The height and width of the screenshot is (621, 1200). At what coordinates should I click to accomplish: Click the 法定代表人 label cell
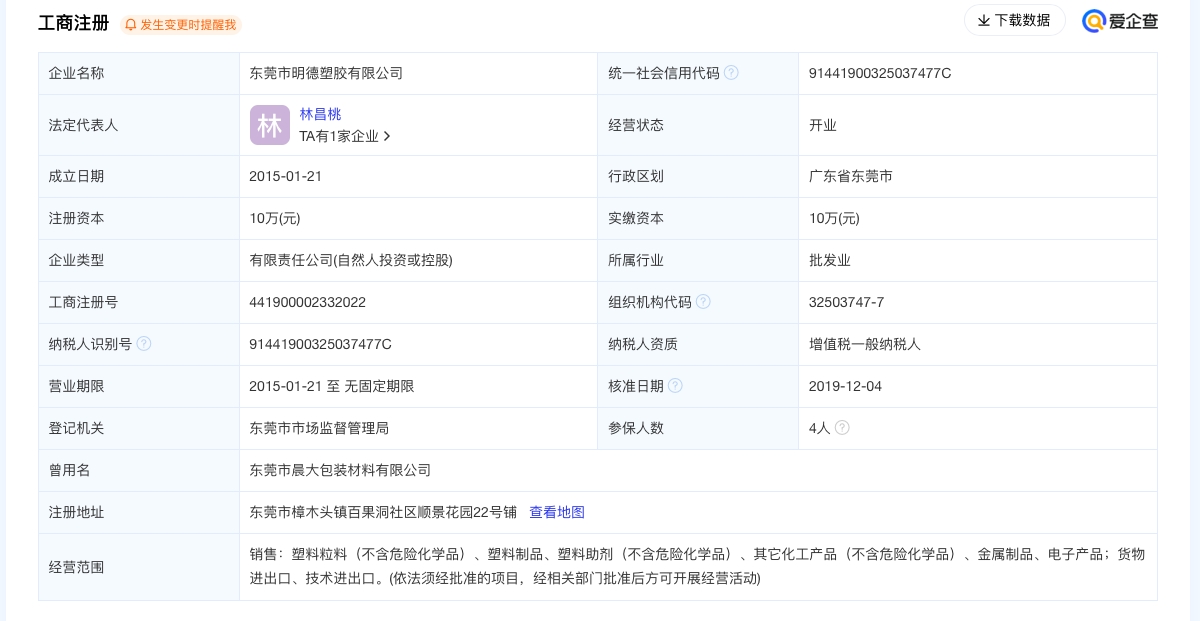(139, 125)
